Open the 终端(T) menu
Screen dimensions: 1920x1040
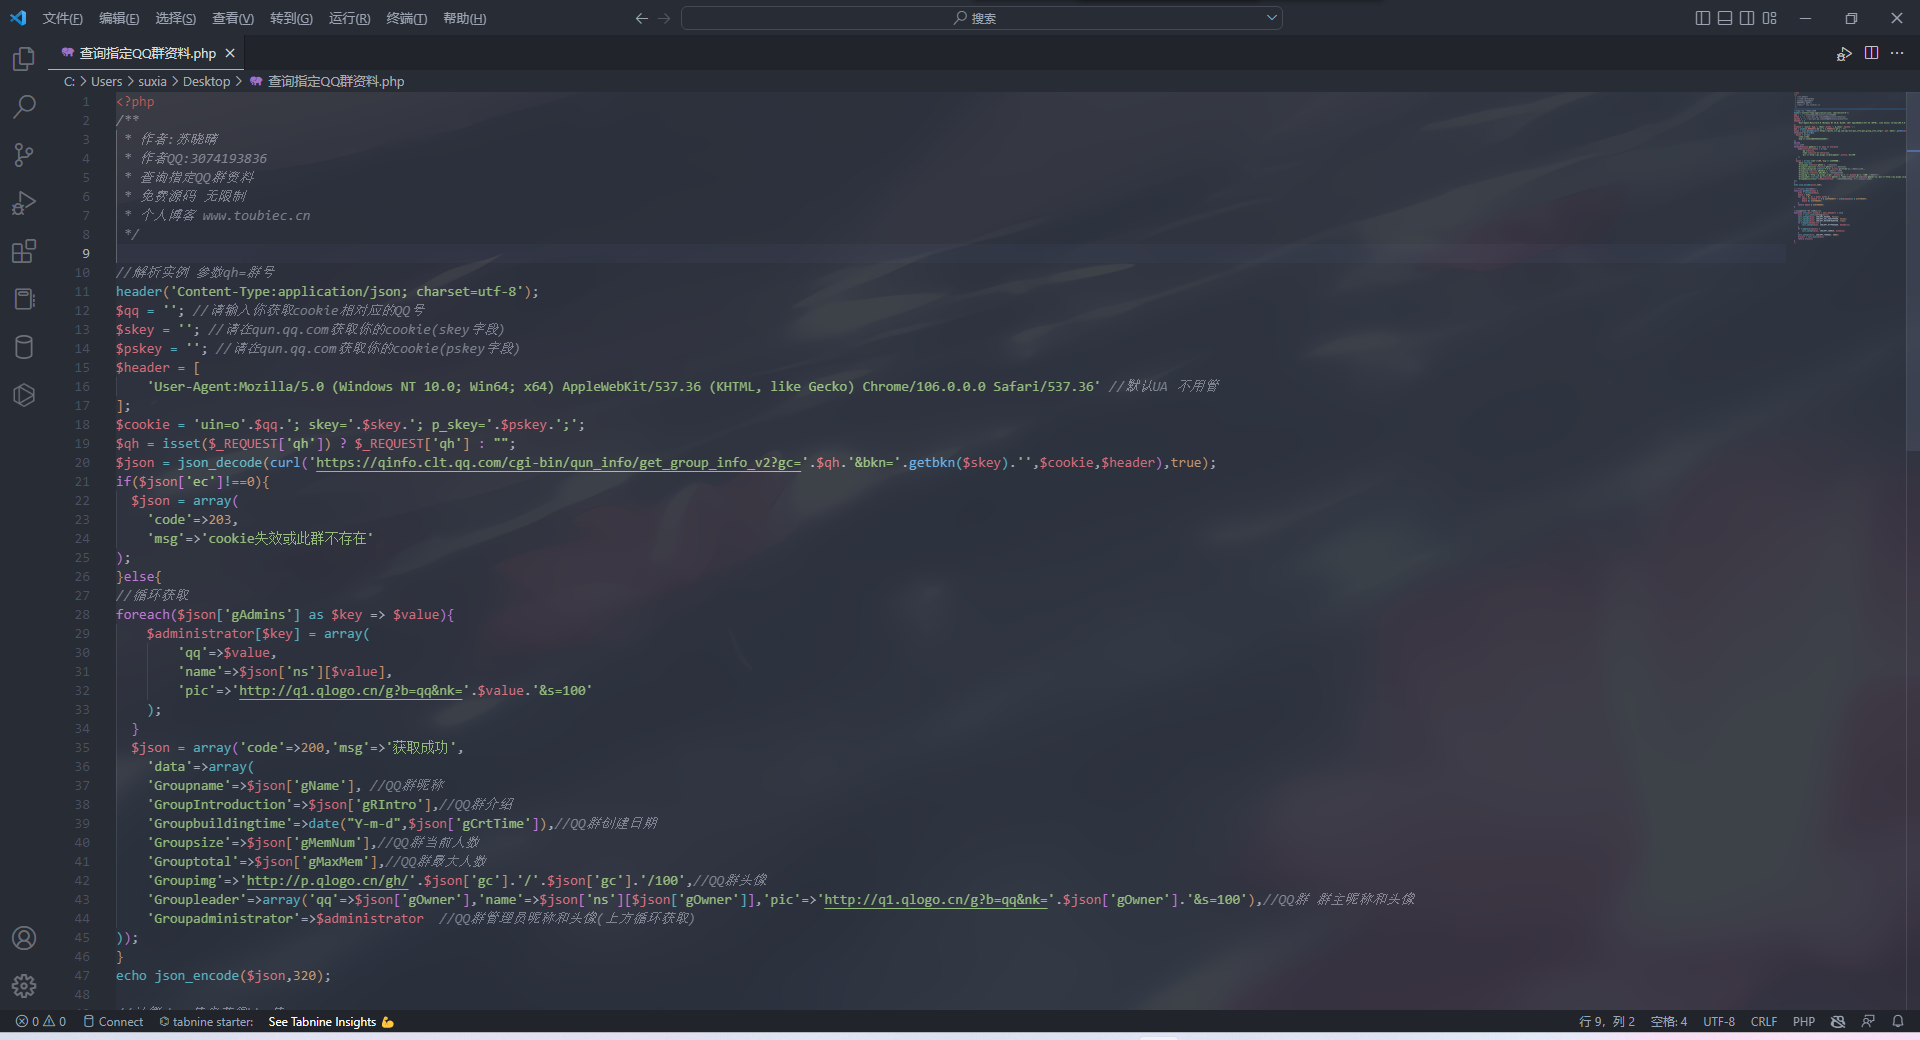406,18
